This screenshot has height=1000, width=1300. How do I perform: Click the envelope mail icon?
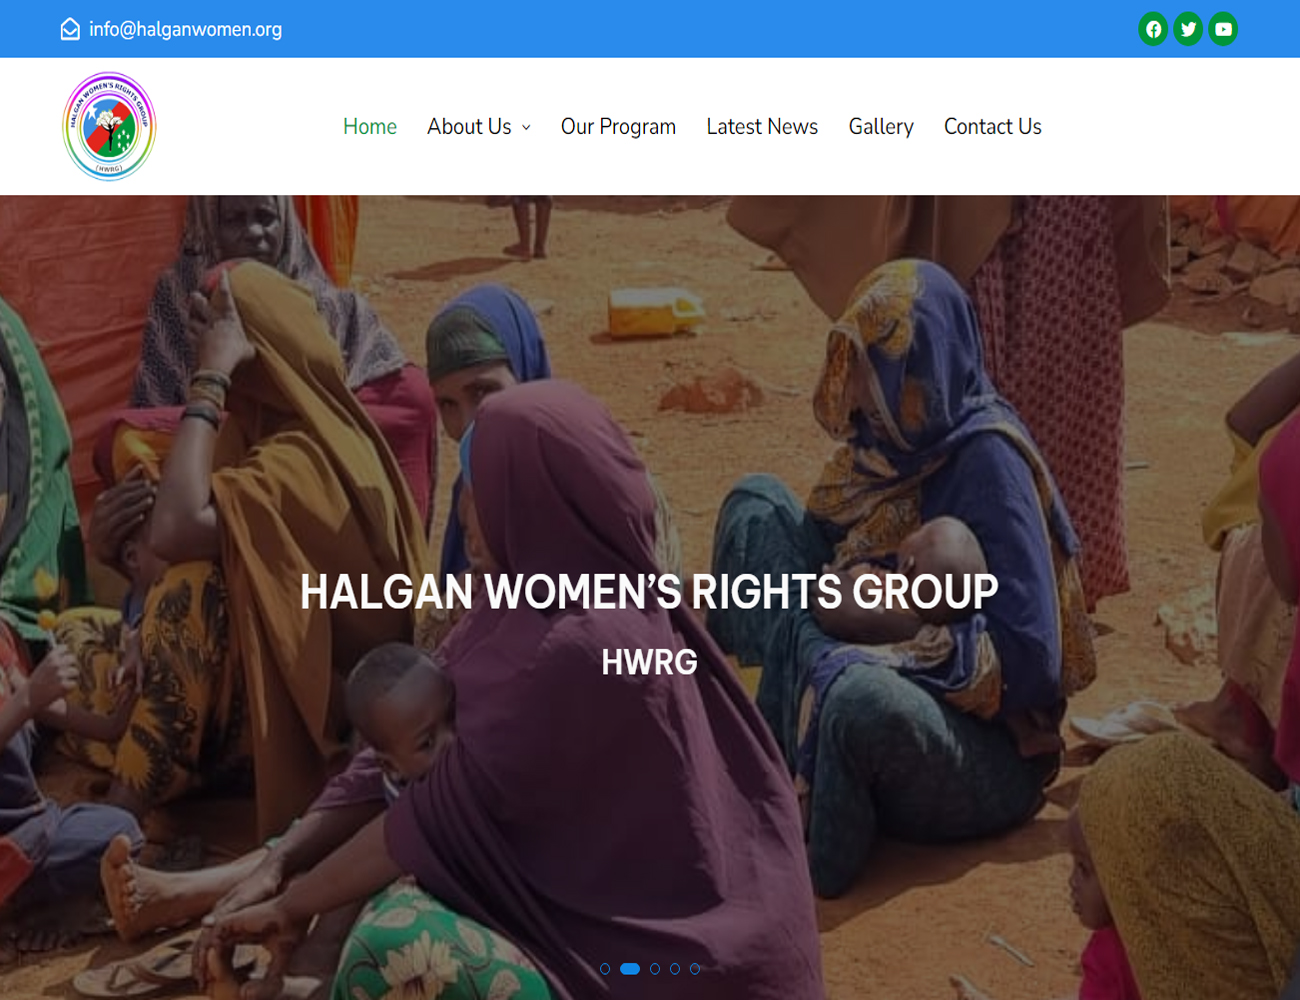(x=70, y=29)
